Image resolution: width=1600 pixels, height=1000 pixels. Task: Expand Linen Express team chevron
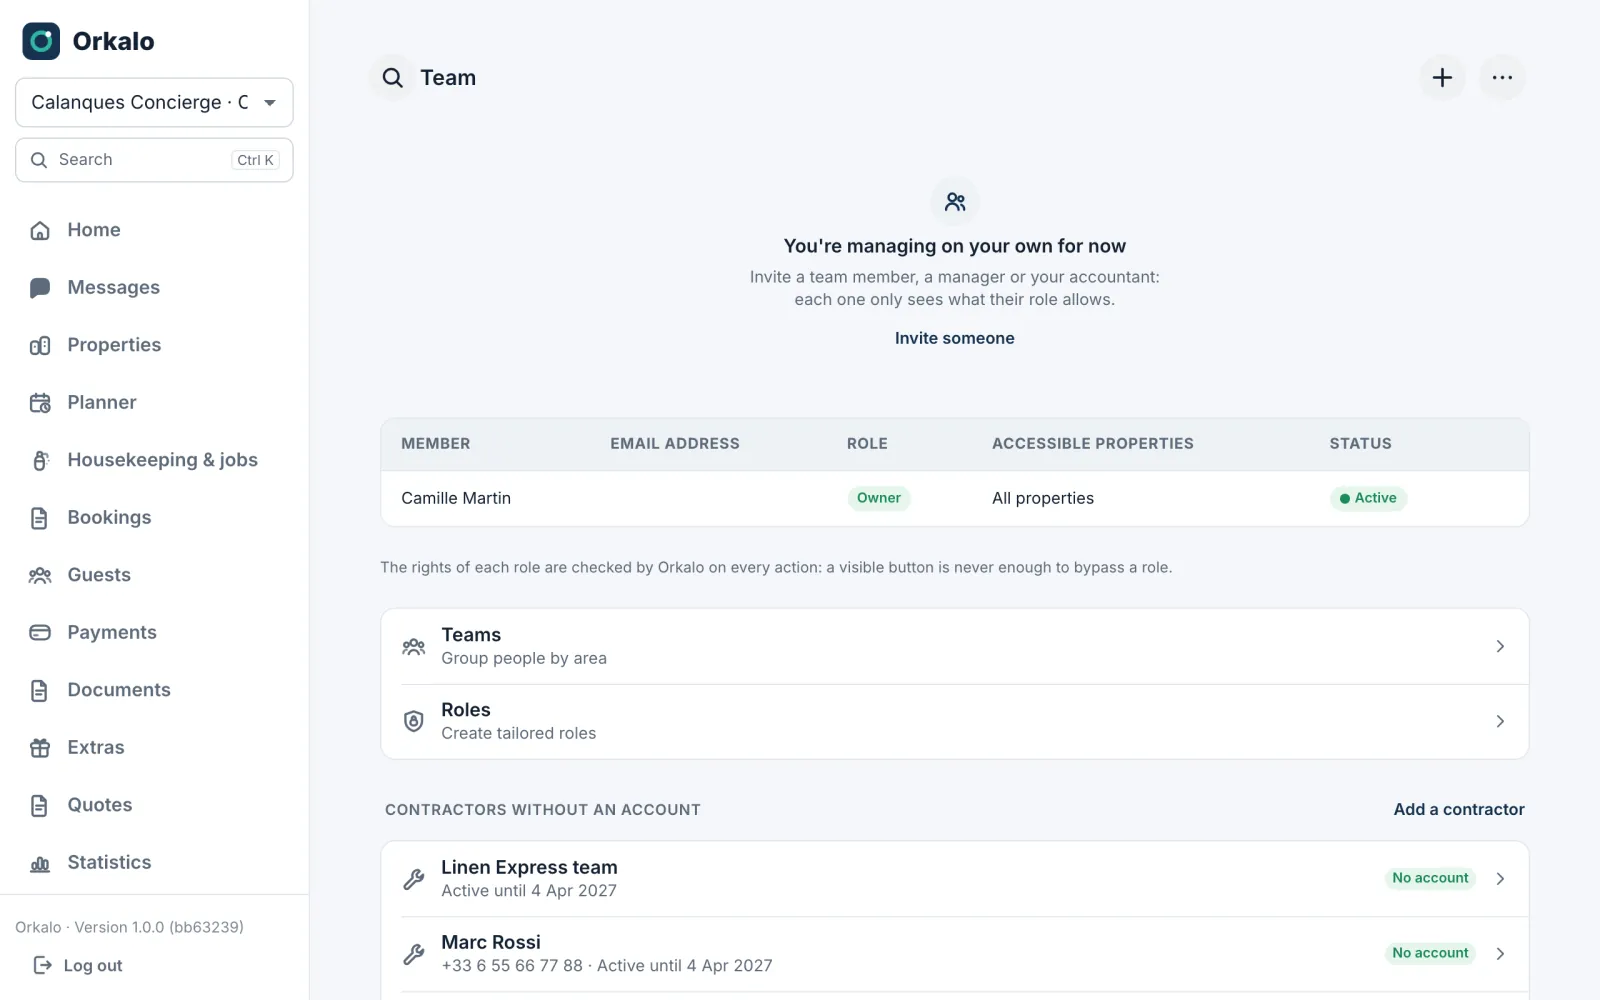point(1500,879)
